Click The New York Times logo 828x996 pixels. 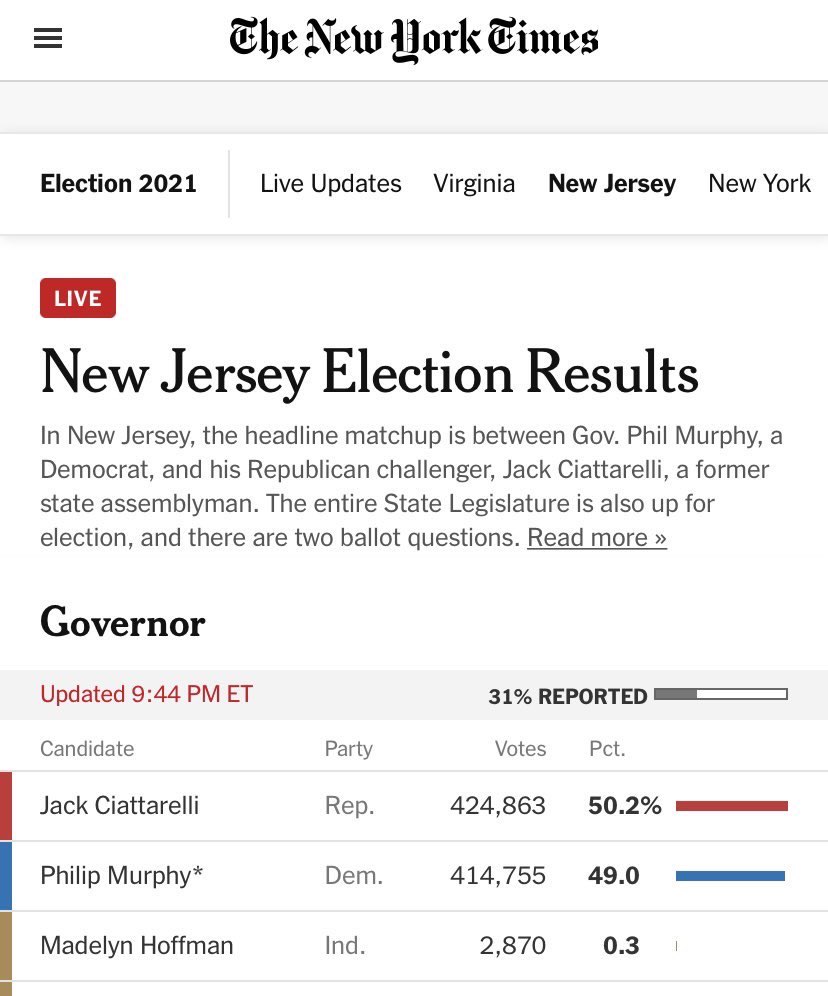[x=414, y=40]
